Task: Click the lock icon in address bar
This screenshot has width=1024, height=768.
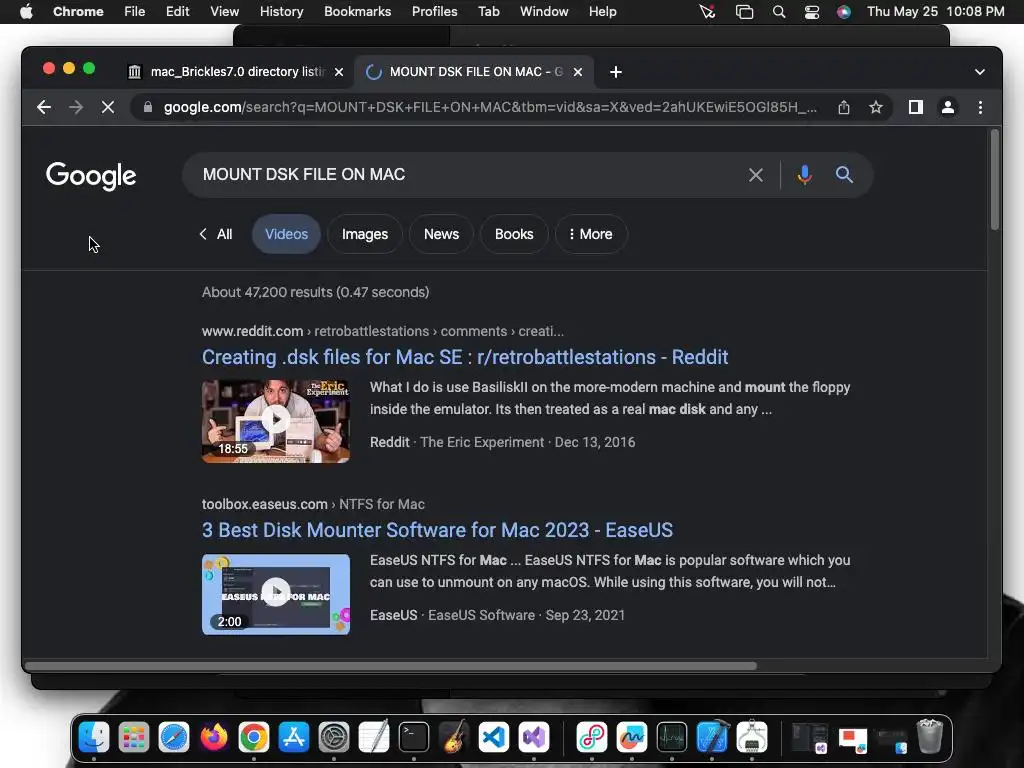Action: point(148,107)
